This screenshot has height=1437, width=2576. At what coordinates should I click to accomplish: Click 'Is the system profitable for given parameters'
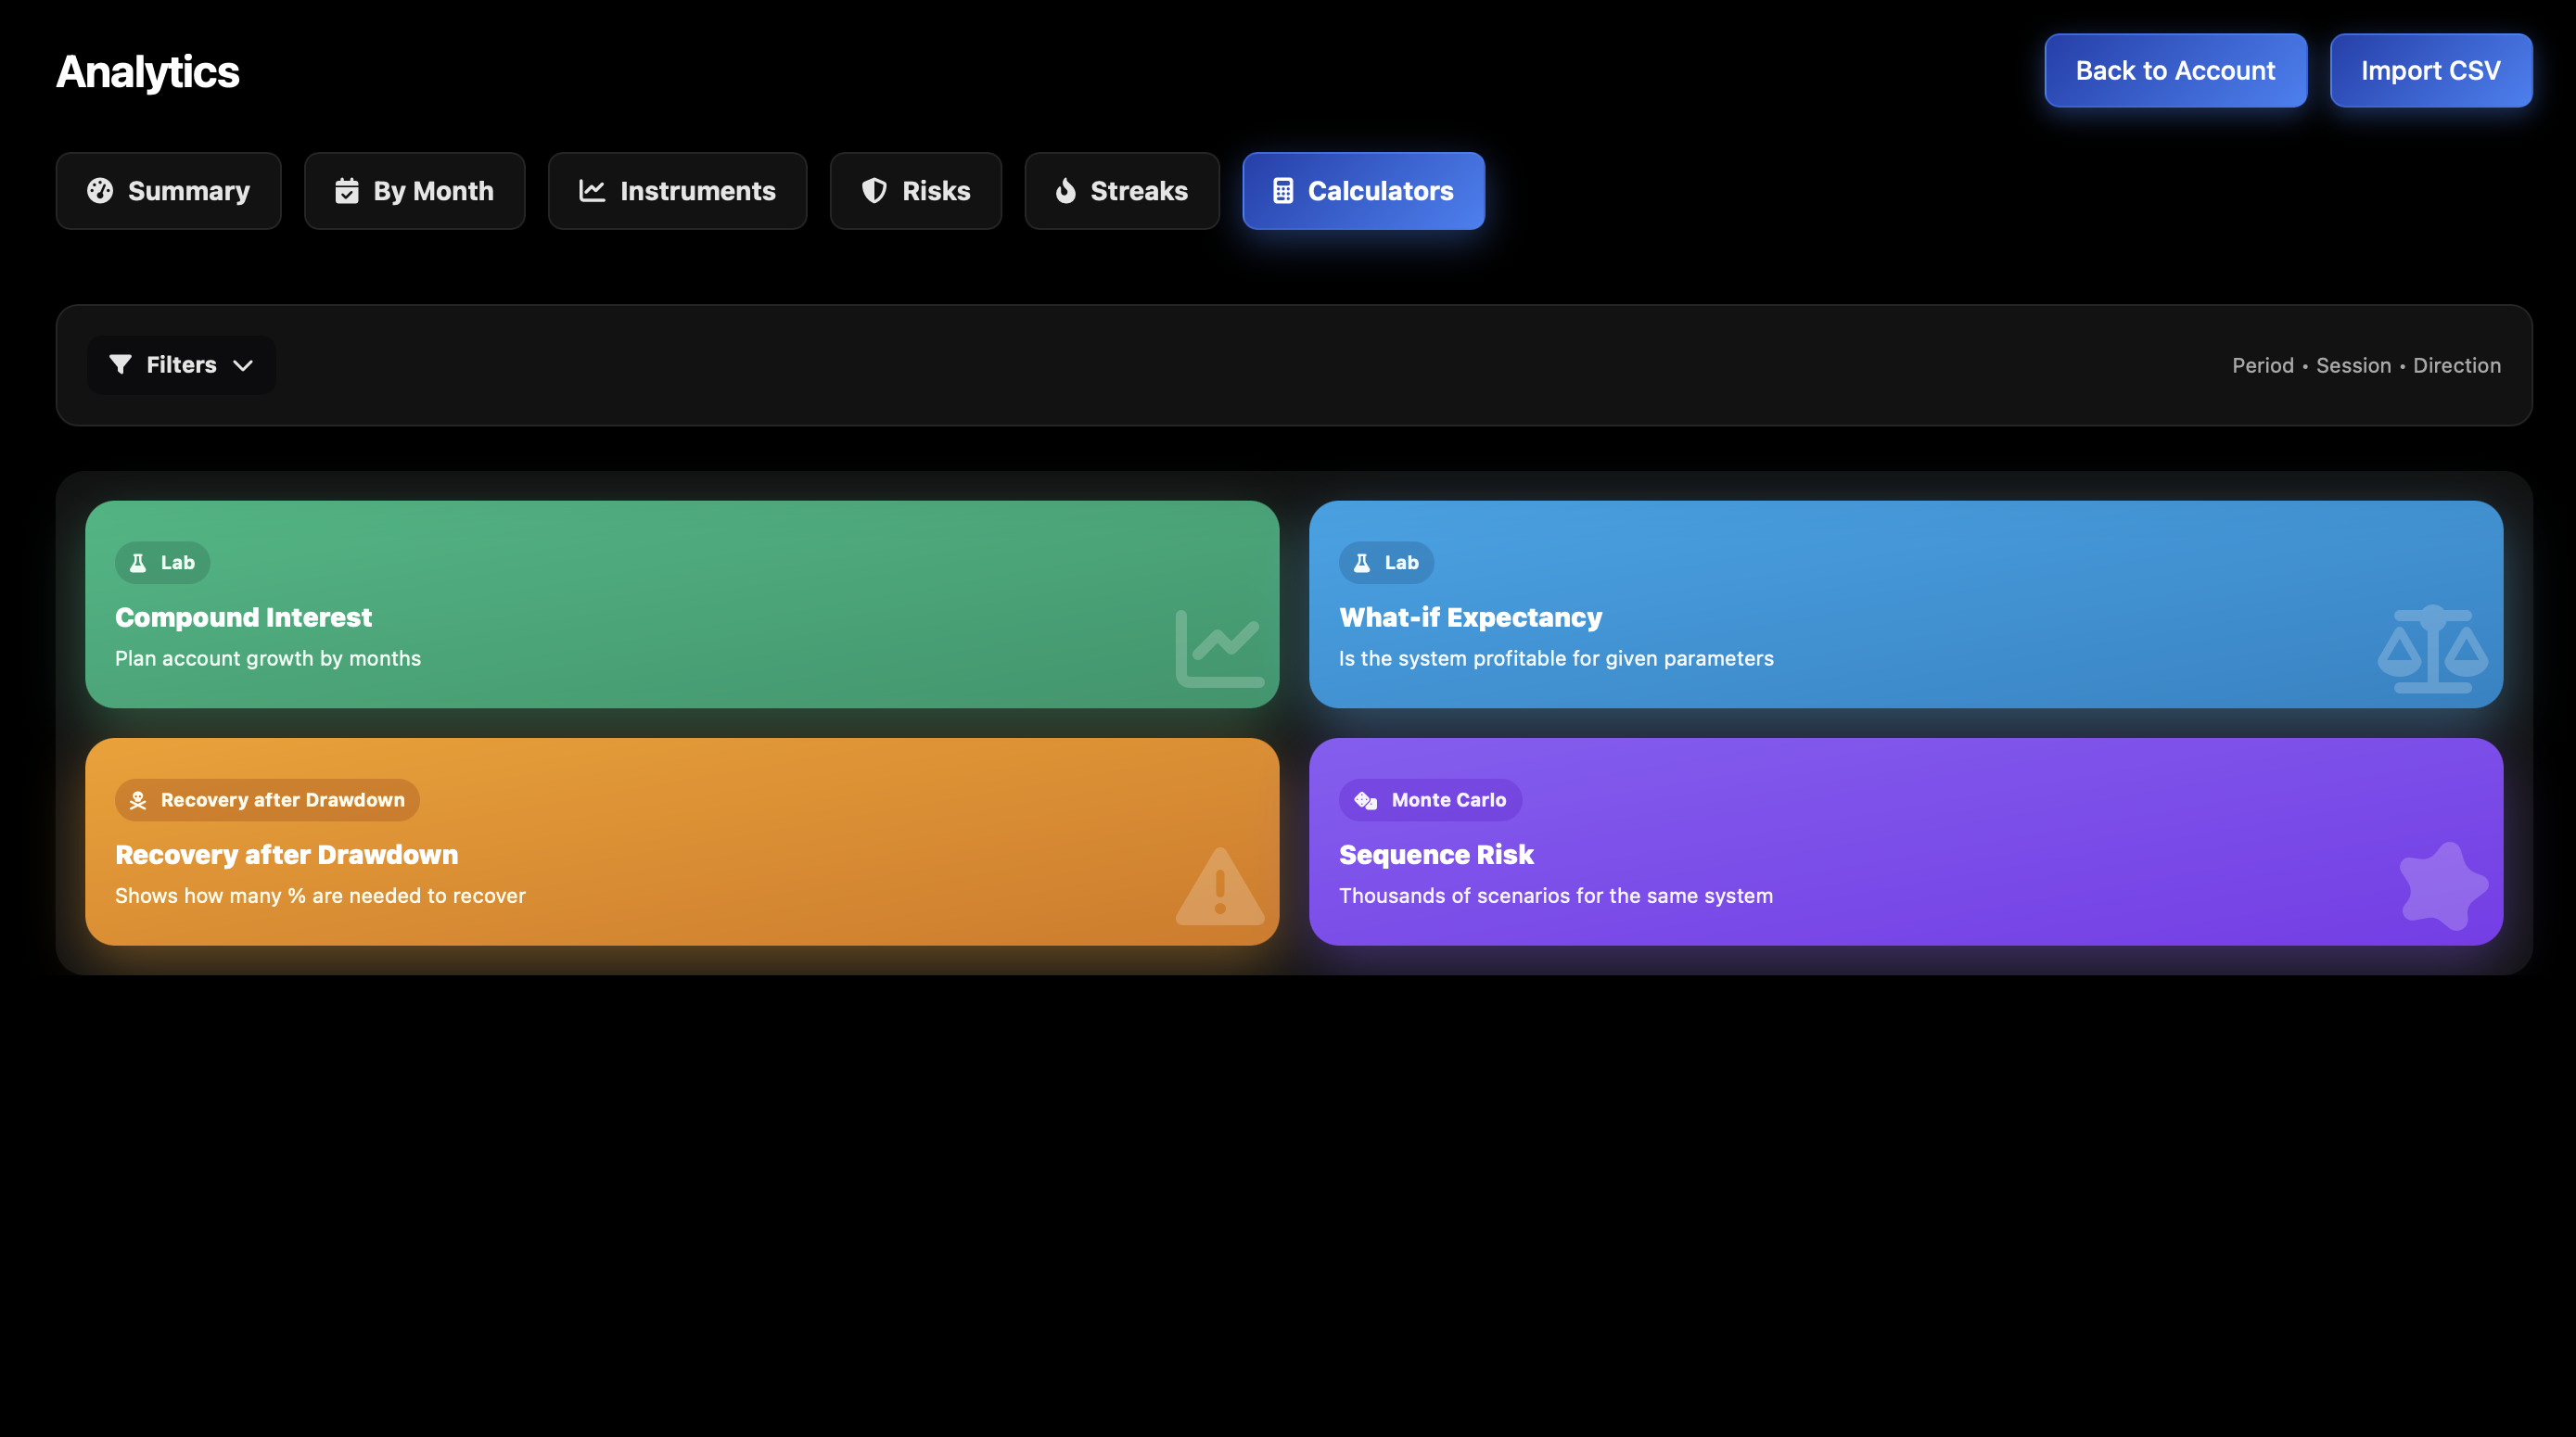[1556, 659]
